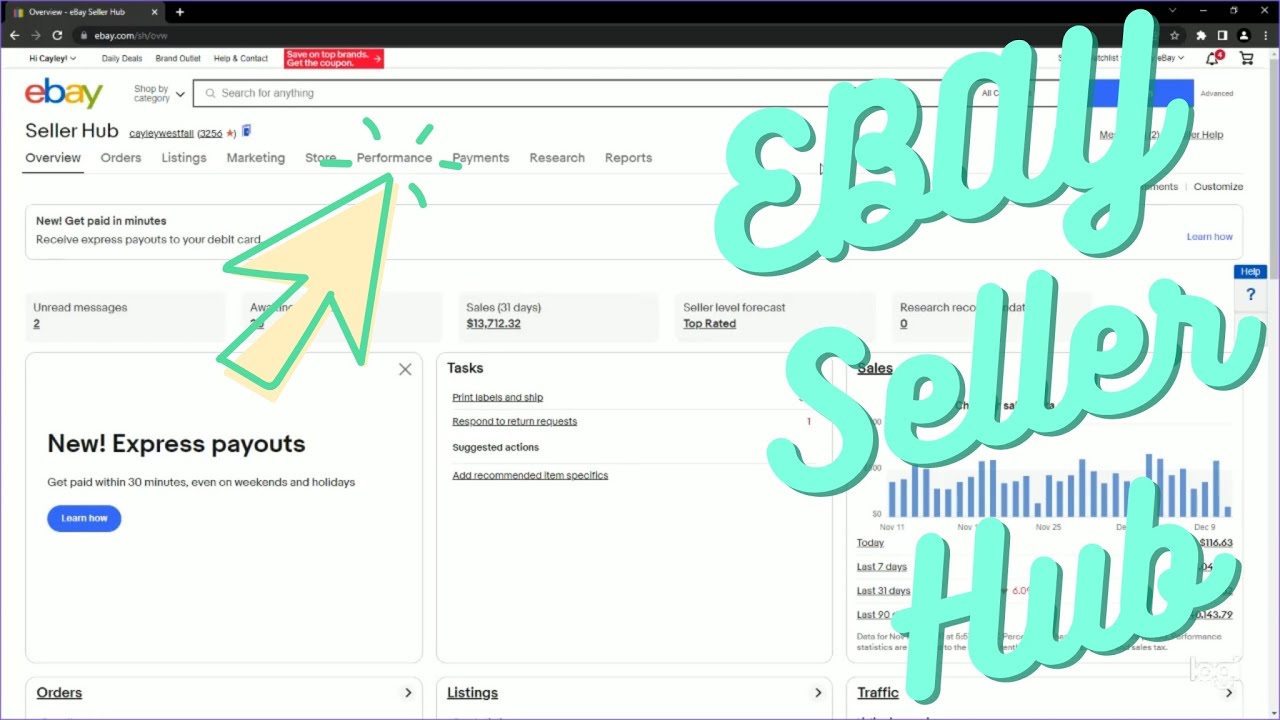Viewport: 1280px width, 720px height.
Task: Click the browser address bar URL
Action: coord(131,35)
